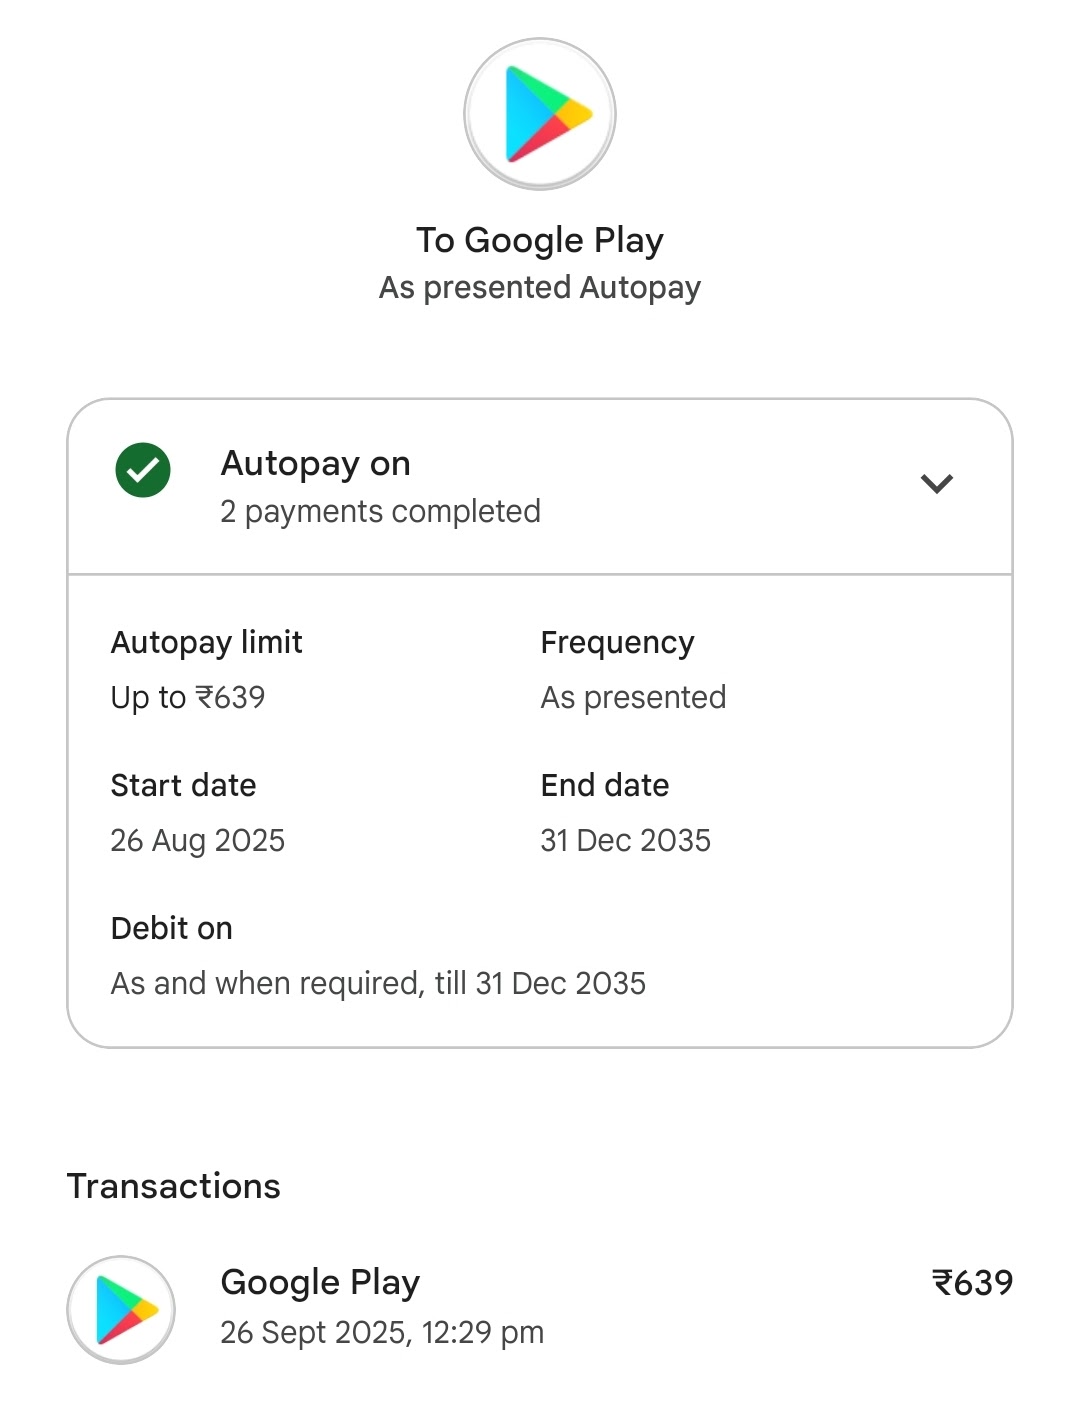Image resolution: width=1080 pixels, height=1424 pixels.
Task: Click start date '26 Aug 2025'
Action: 197,840
